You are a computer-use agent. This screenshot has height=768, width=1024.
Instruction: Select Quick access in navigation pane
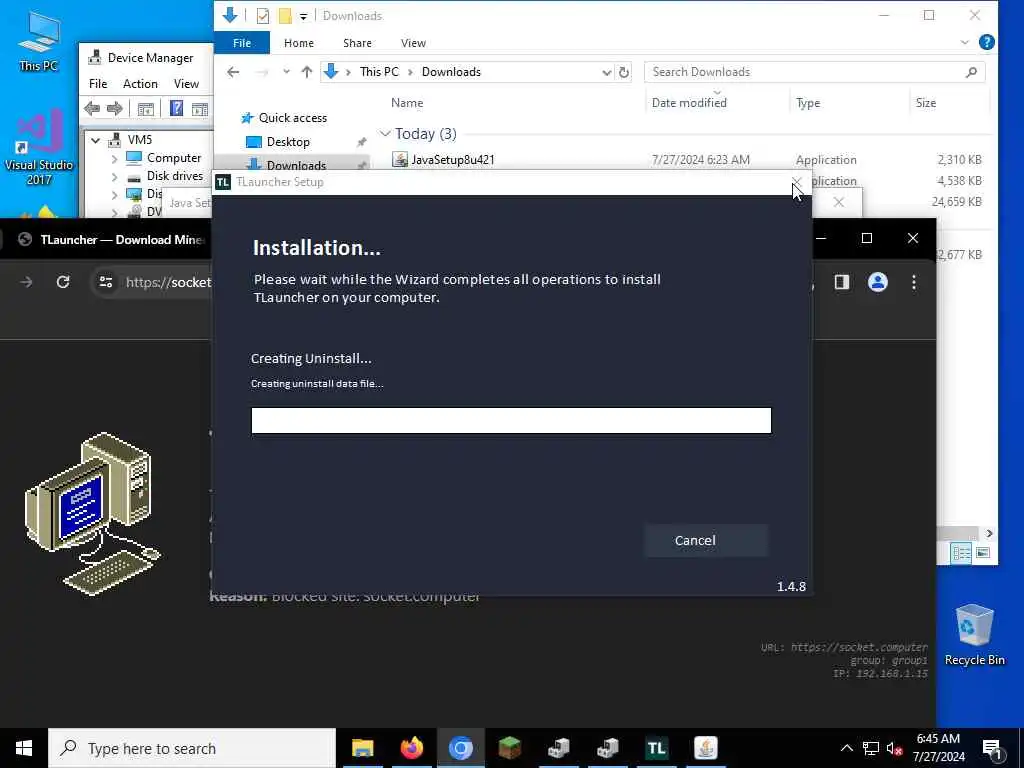[x=293, y=118]
